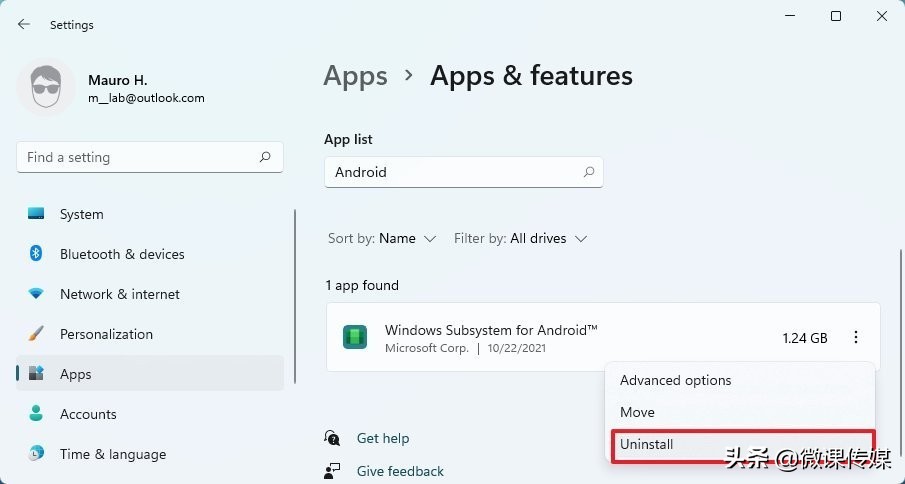Image resolution: width=905 pixels, height=484 pixels.
Task: Choose Advanced options in context menu
Action: pos(740,380)
